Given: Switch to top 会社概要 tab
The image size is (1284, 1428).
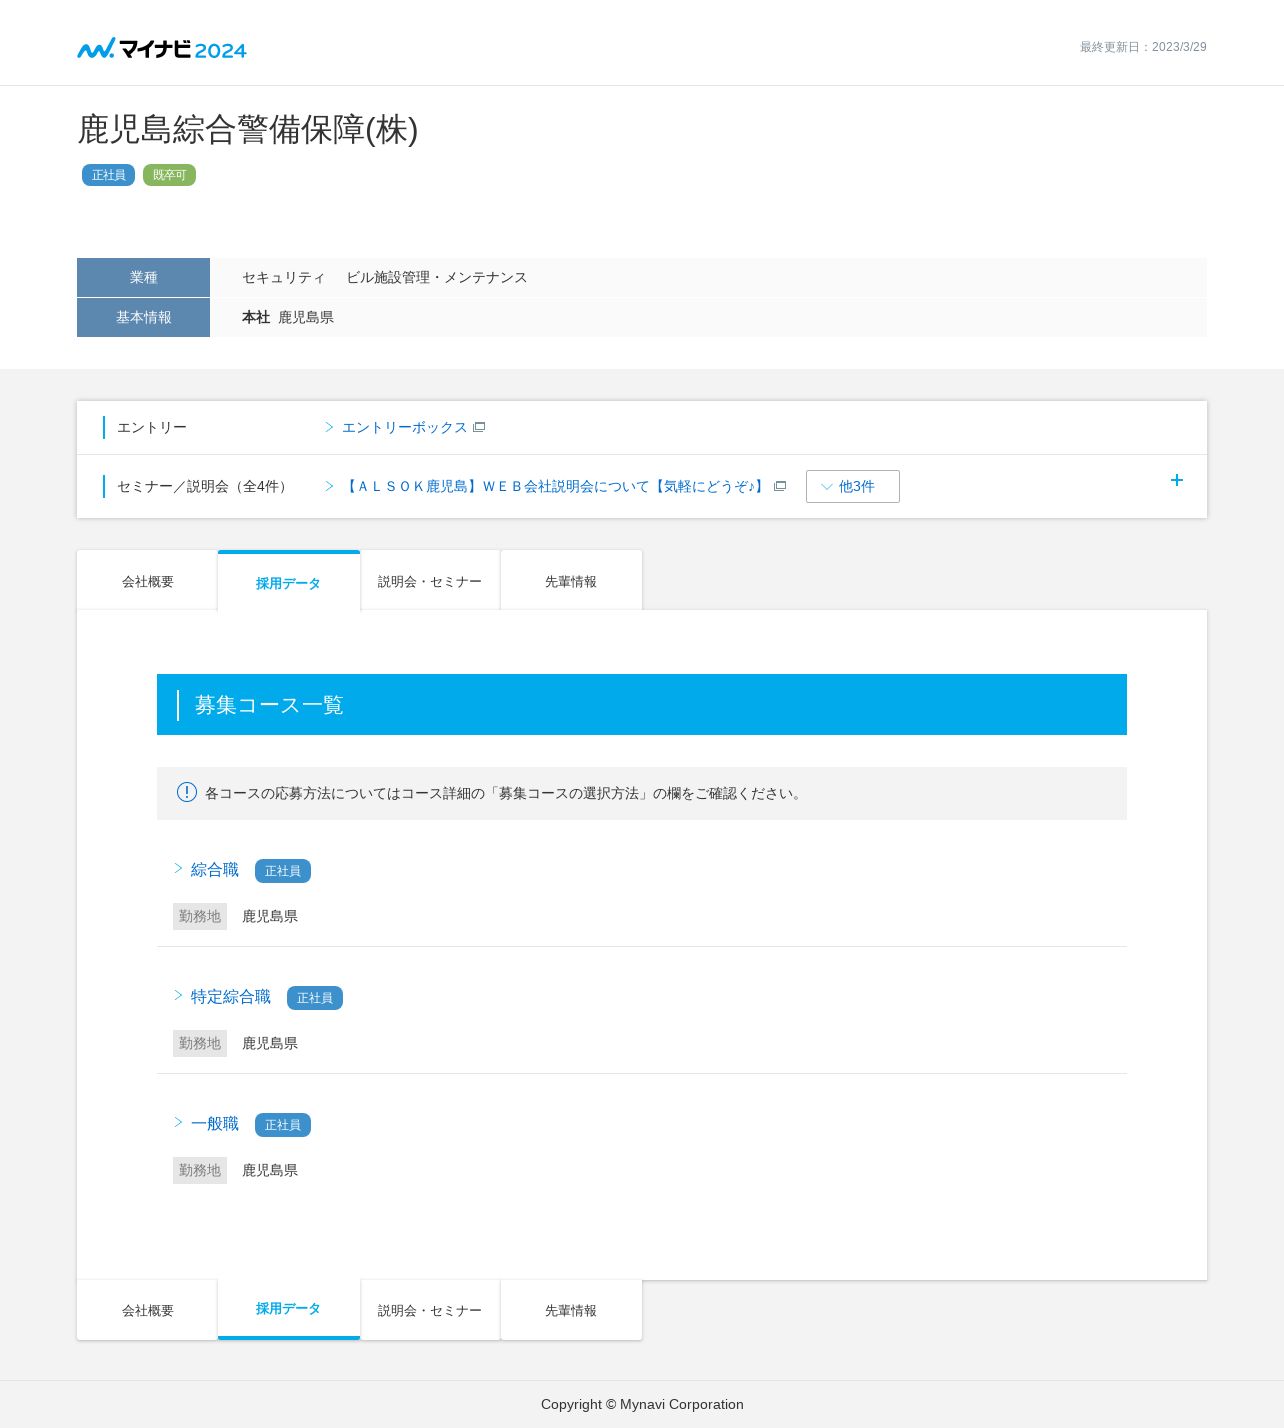Looking at the screenshot, I should tap(148, 581).
